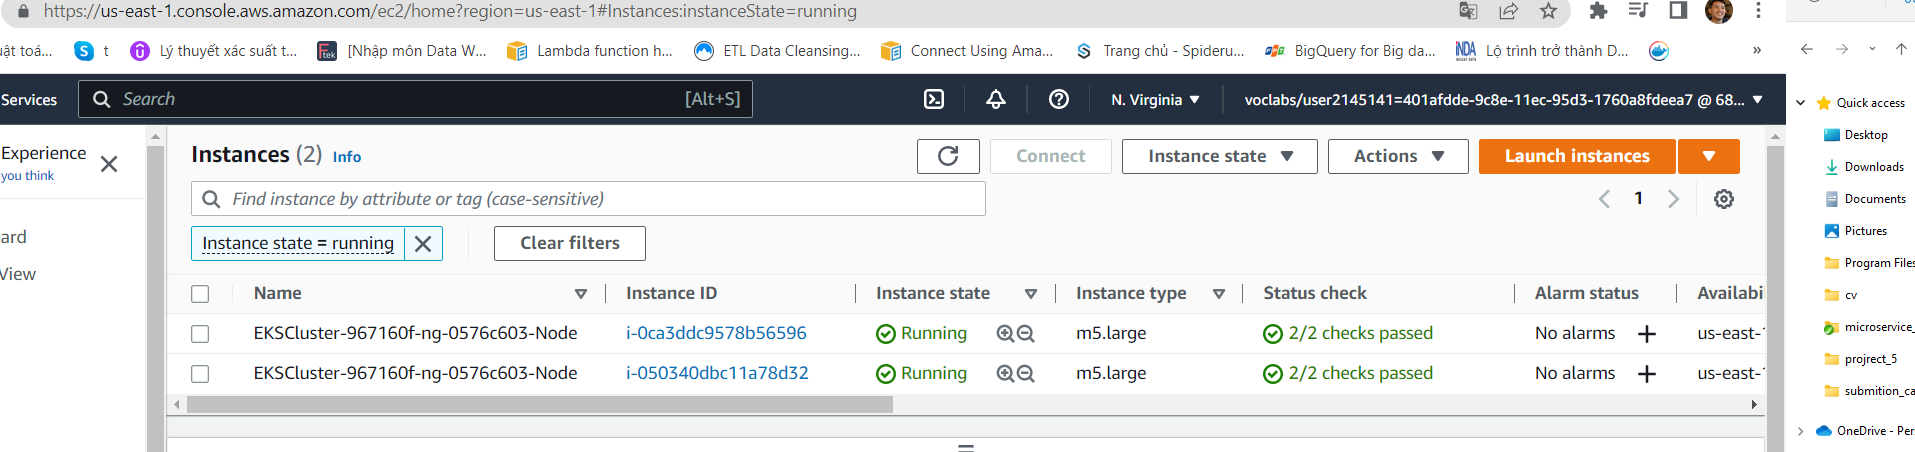Image resolution: width=1915 pixels, height=452 pixels.
Task: Open the Nhập môn Data W... bookmark
Action: click(402, 50)
